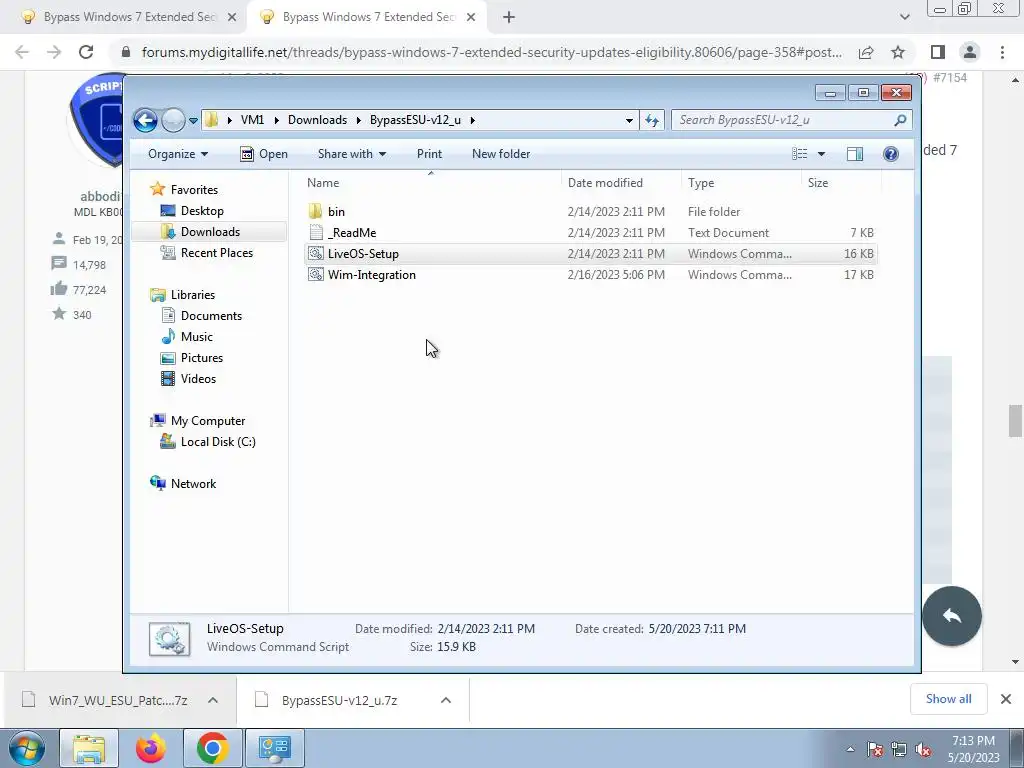Image resolution: width=1024 pixels, height=768 pixels.
Task: Close the second active Chrome tab
Action: [x=471, y=18]
